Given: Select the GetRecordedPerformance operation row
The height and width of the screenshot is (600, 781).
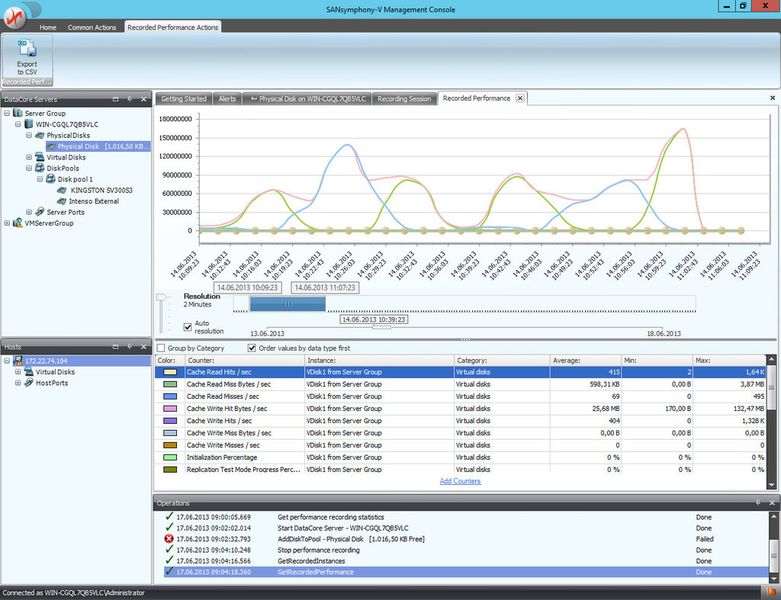Looking at the screenshot, I should coord(465,572).
